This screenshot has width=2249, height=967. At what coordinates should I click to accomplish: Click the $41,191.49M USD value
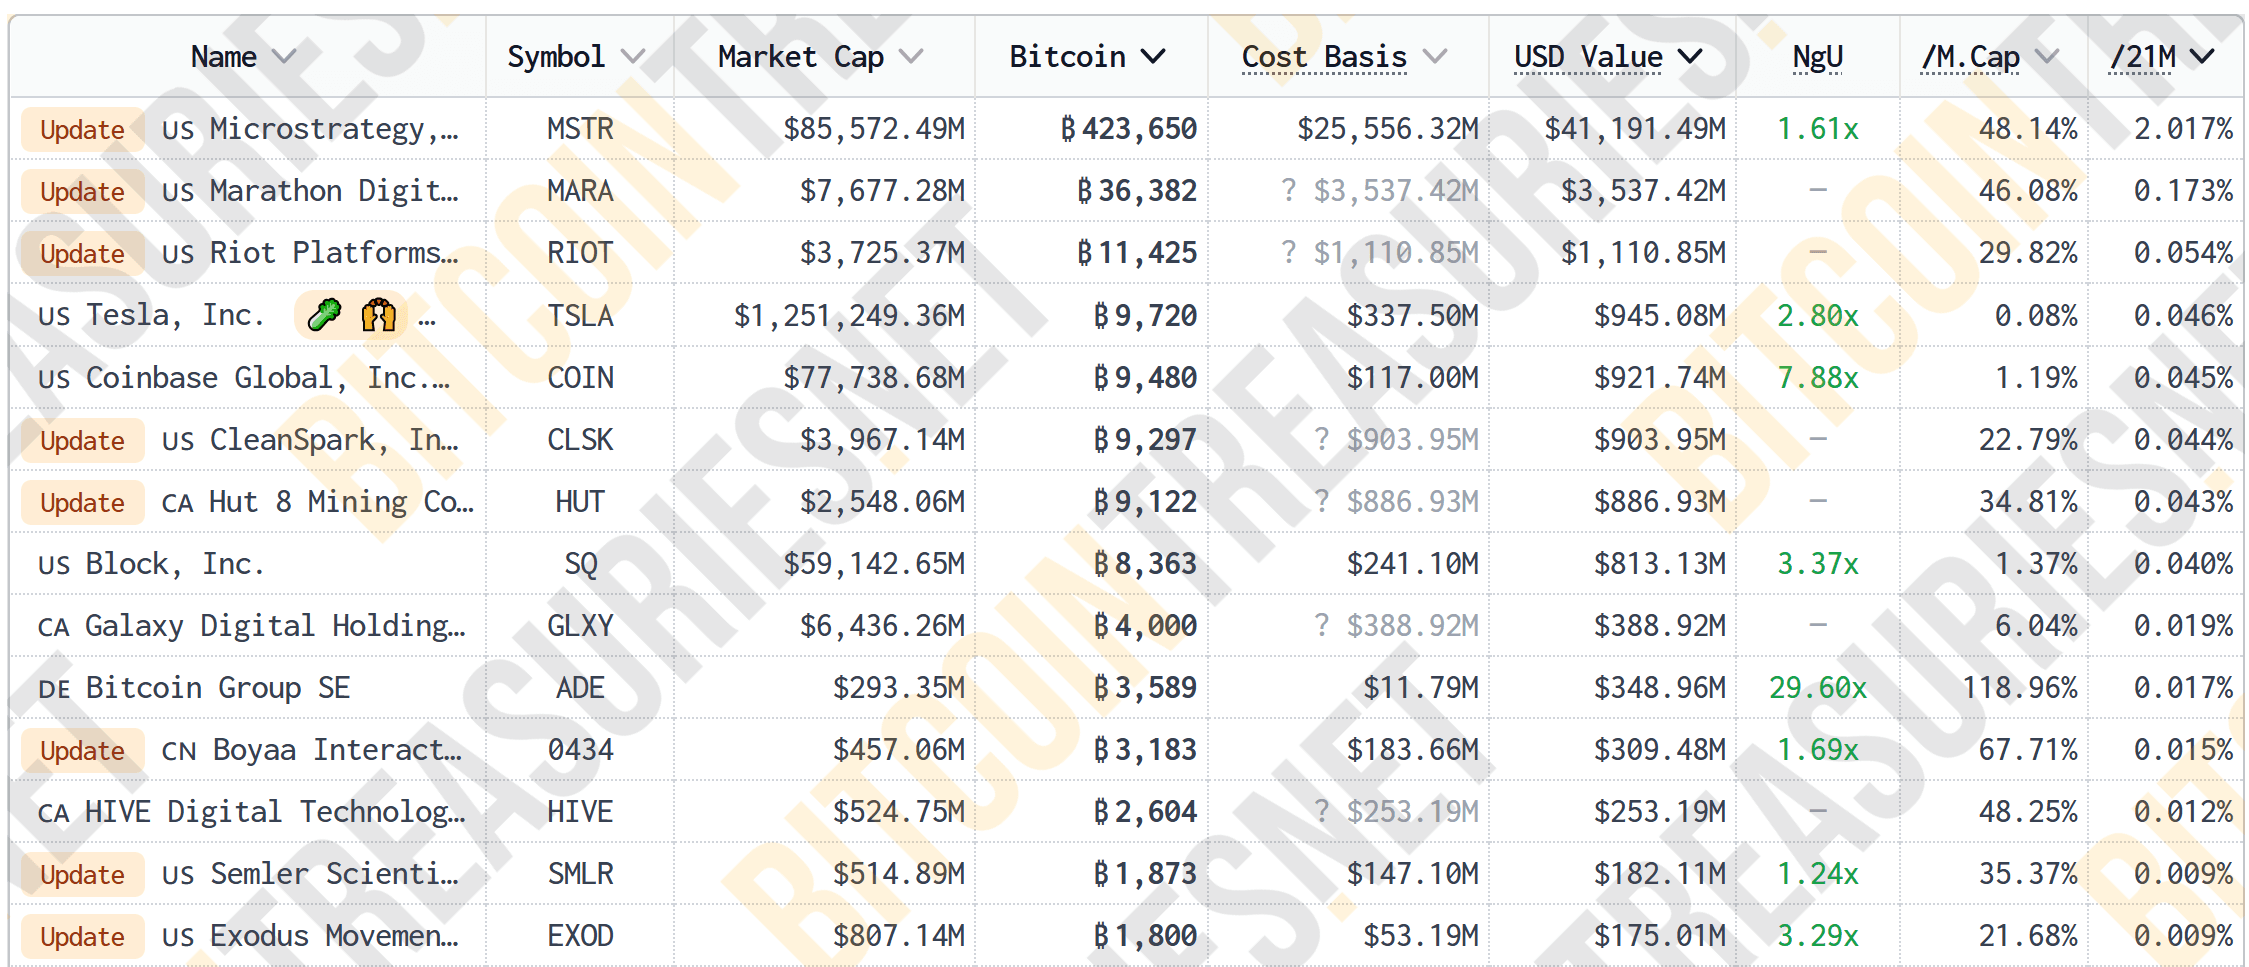[x=1635, y=129]
